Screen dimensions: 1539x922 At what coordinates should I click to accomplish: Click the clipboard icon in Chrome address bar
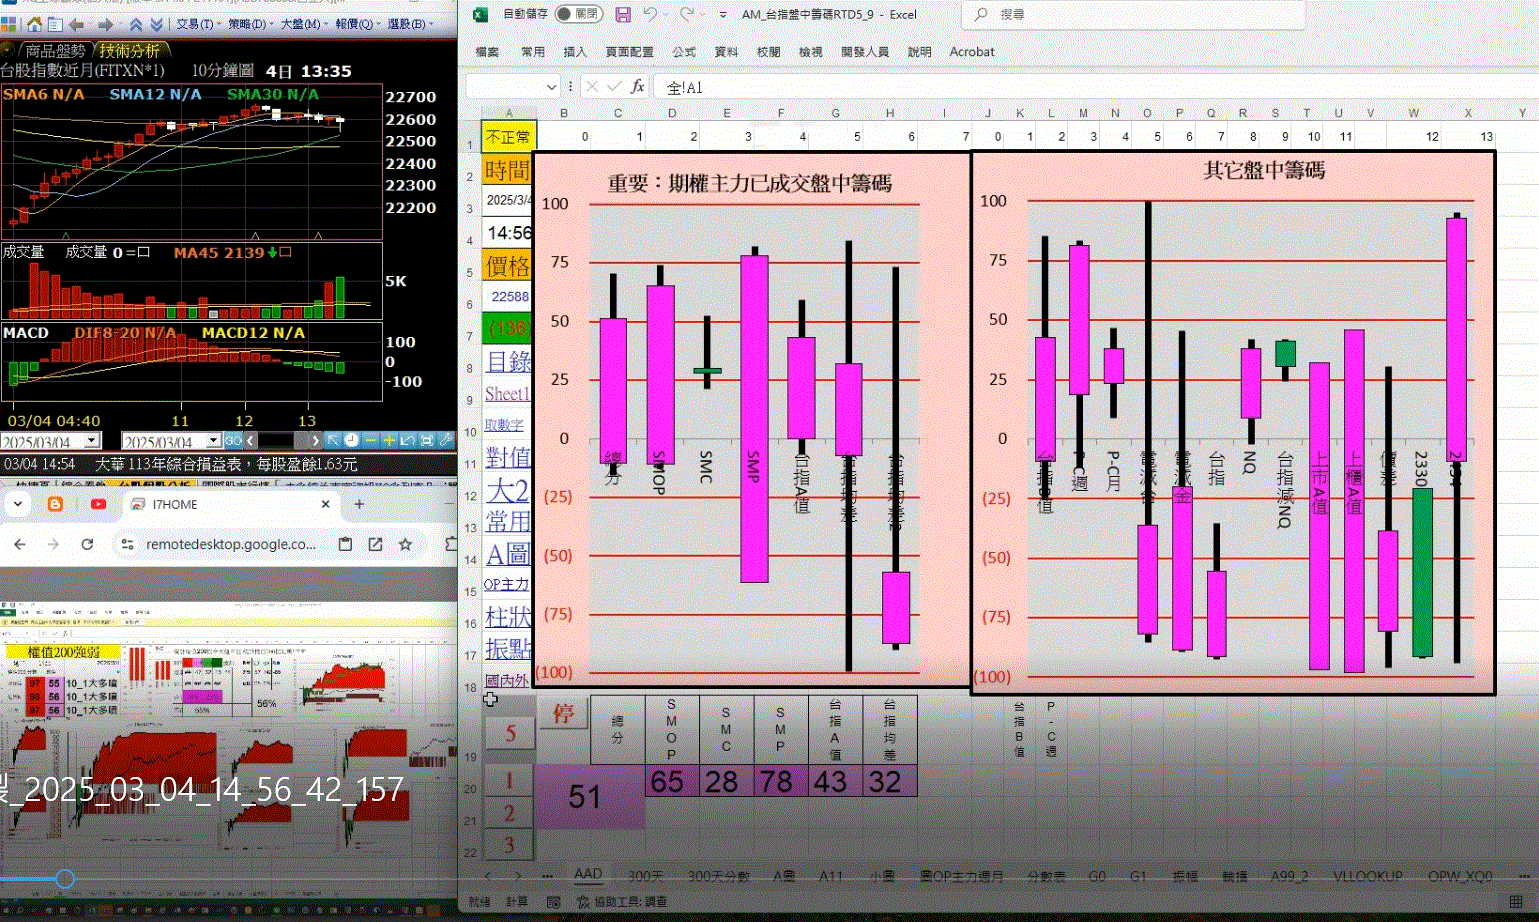coord(345,544)
